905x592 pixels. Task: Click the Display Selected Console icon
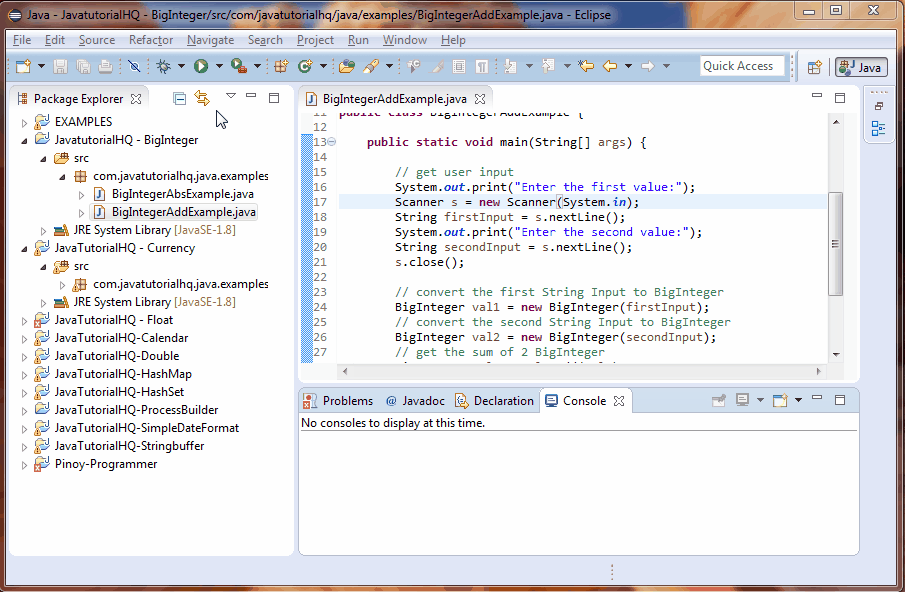coord(742,400)
